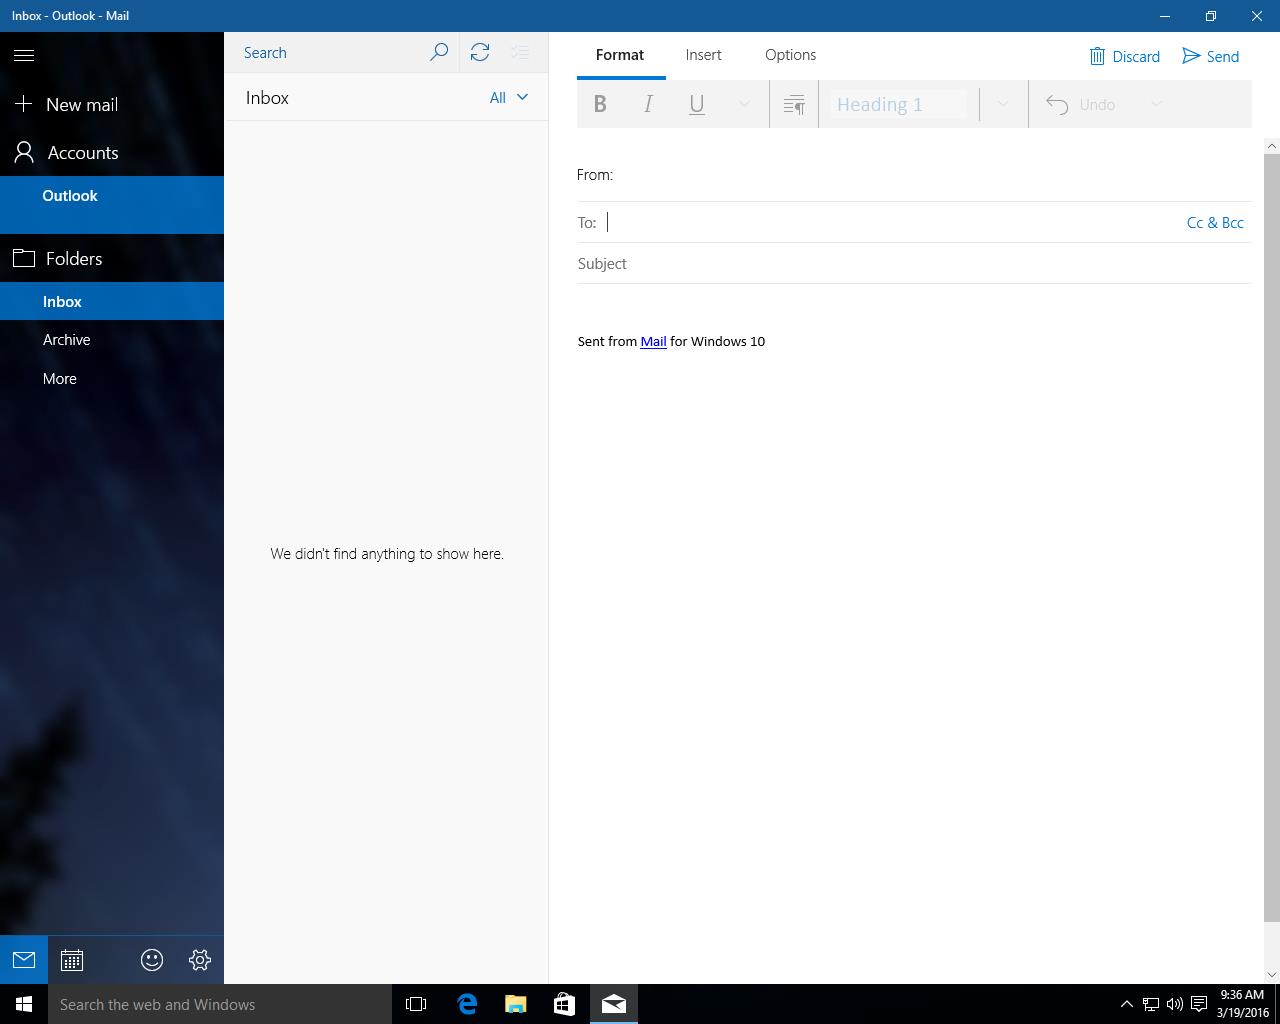
Task: Open the hamburger navigation menu
Action: 24,55
